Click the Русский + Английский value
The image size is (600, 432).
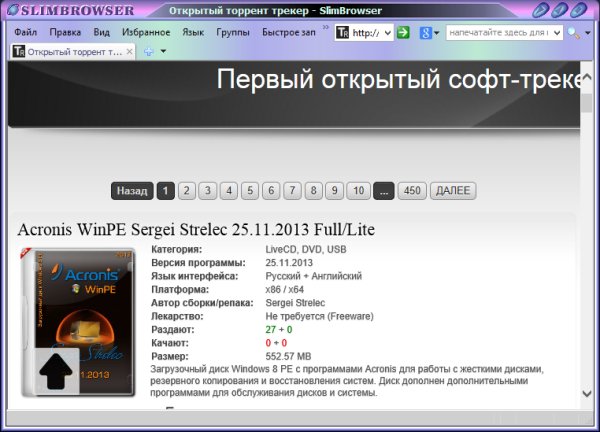tap(313, 276)
